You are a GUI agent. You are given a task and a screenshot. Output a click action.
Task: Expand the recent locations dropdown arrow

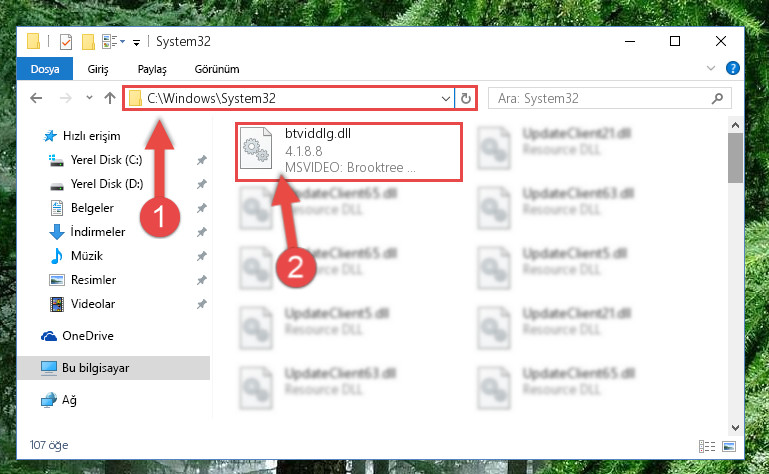89,98
